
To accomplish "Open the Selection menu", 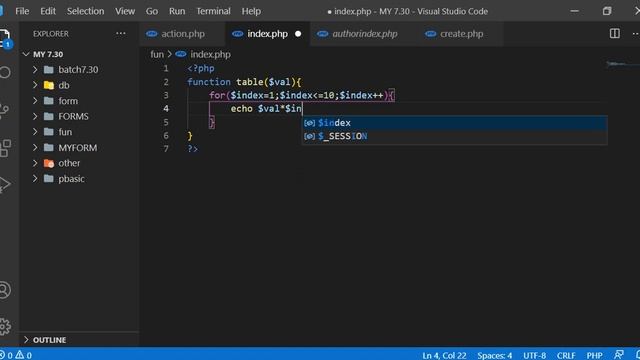I will tap(85, 11).
